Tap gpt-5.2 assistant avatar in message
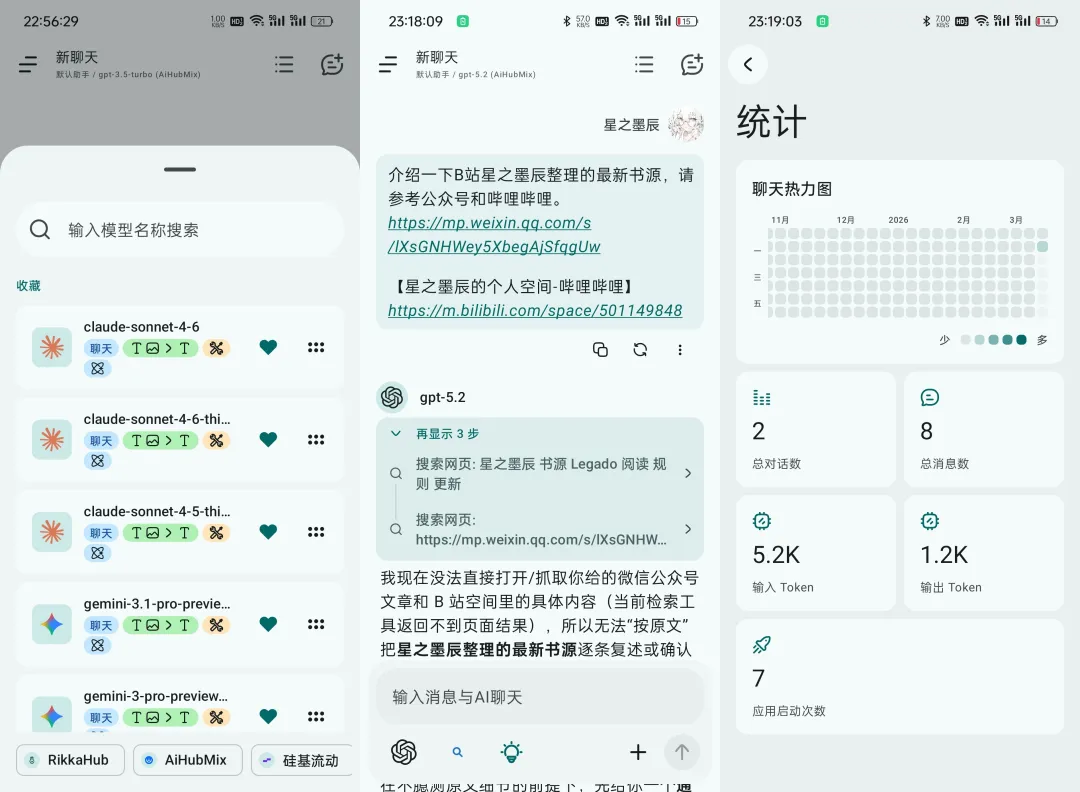This screenshot has height=792, width=1080. pyautogui.click(x=392, y=397)
